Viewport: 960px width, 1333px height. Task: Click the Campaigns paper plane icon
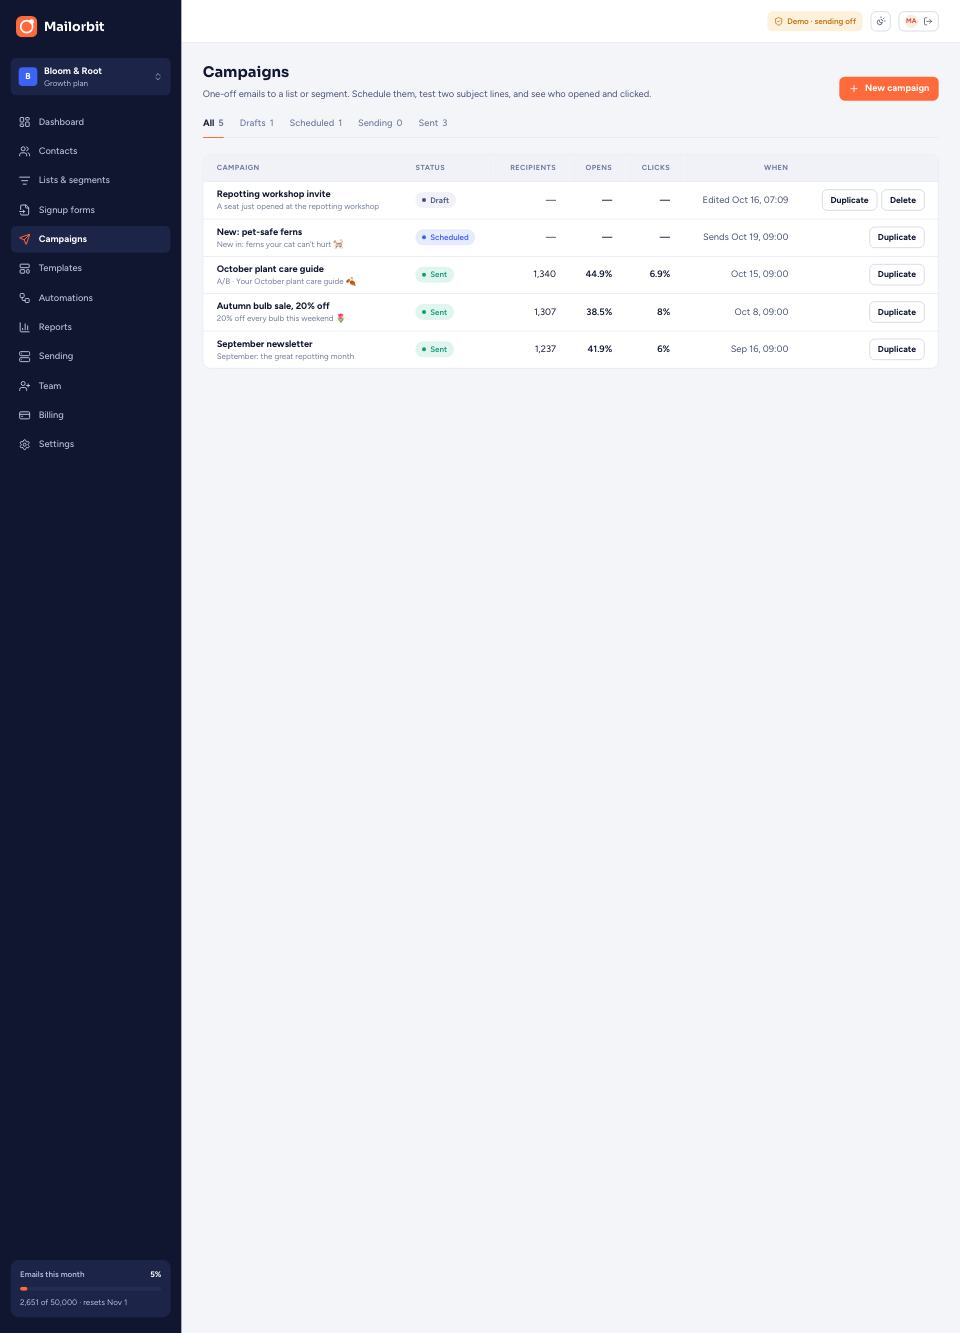point(25,239)
